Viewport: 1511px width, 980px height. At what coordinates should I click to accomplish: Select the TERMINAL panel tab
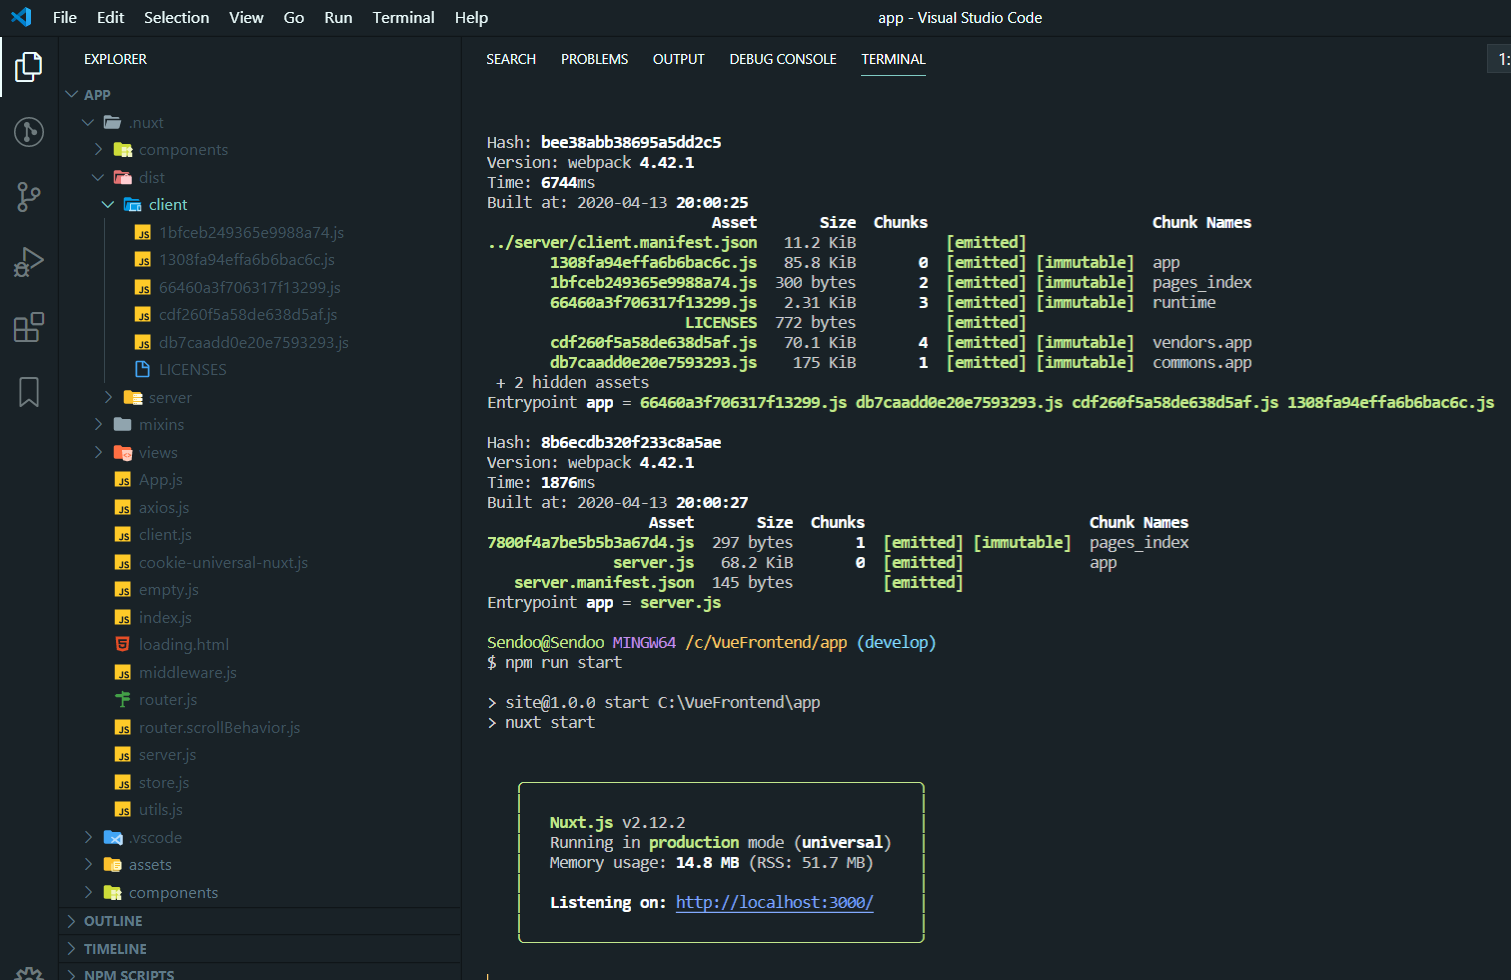pyautogui.click(x=893, y=59)
